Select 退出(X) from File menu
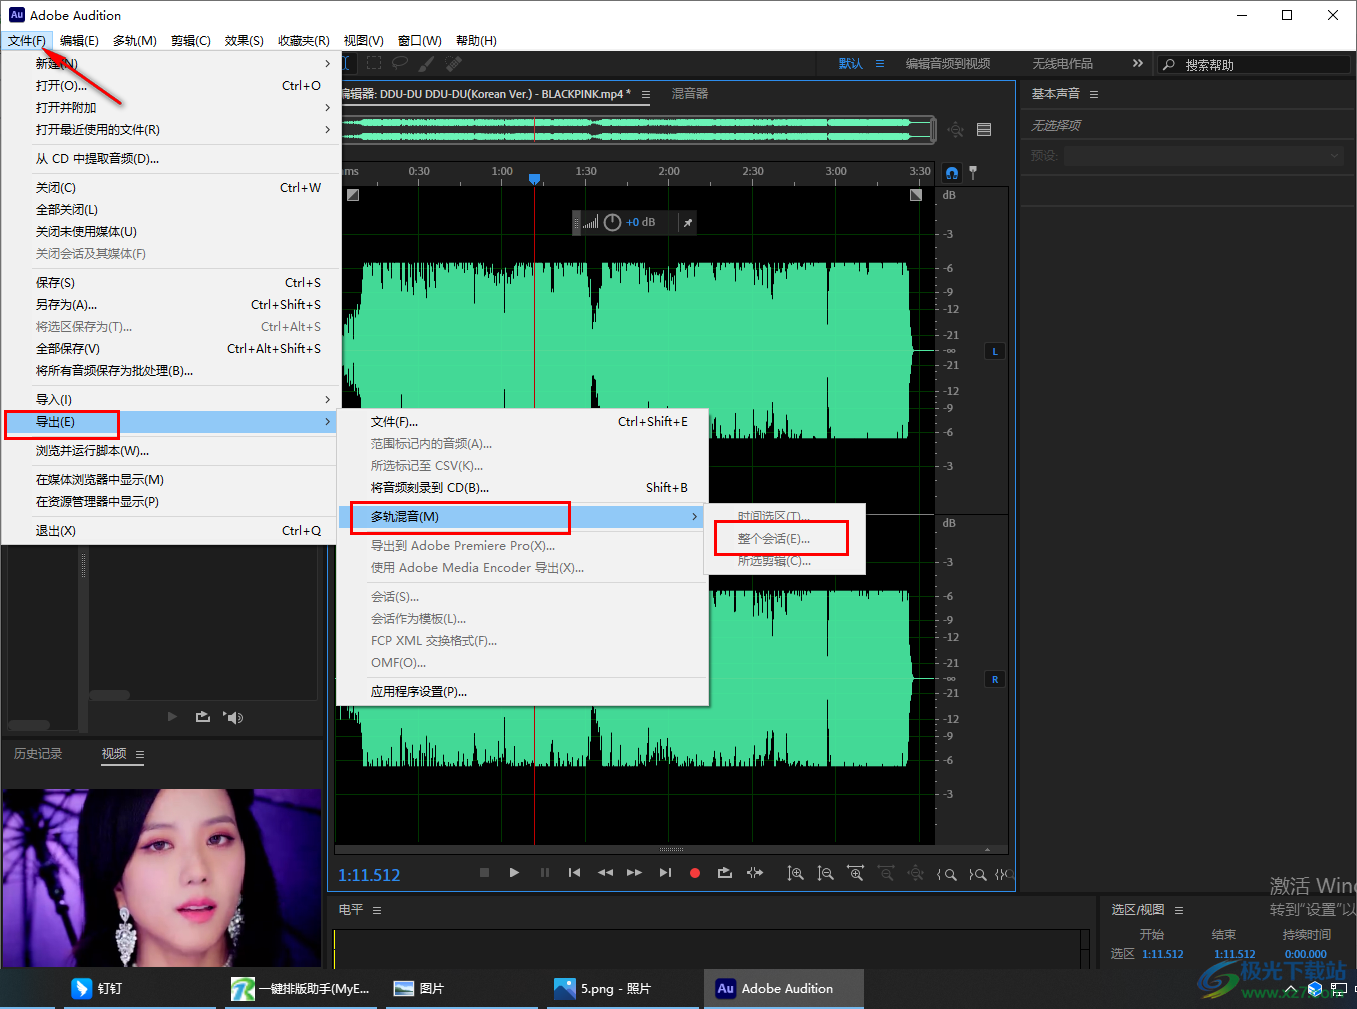 click(170, 531)
